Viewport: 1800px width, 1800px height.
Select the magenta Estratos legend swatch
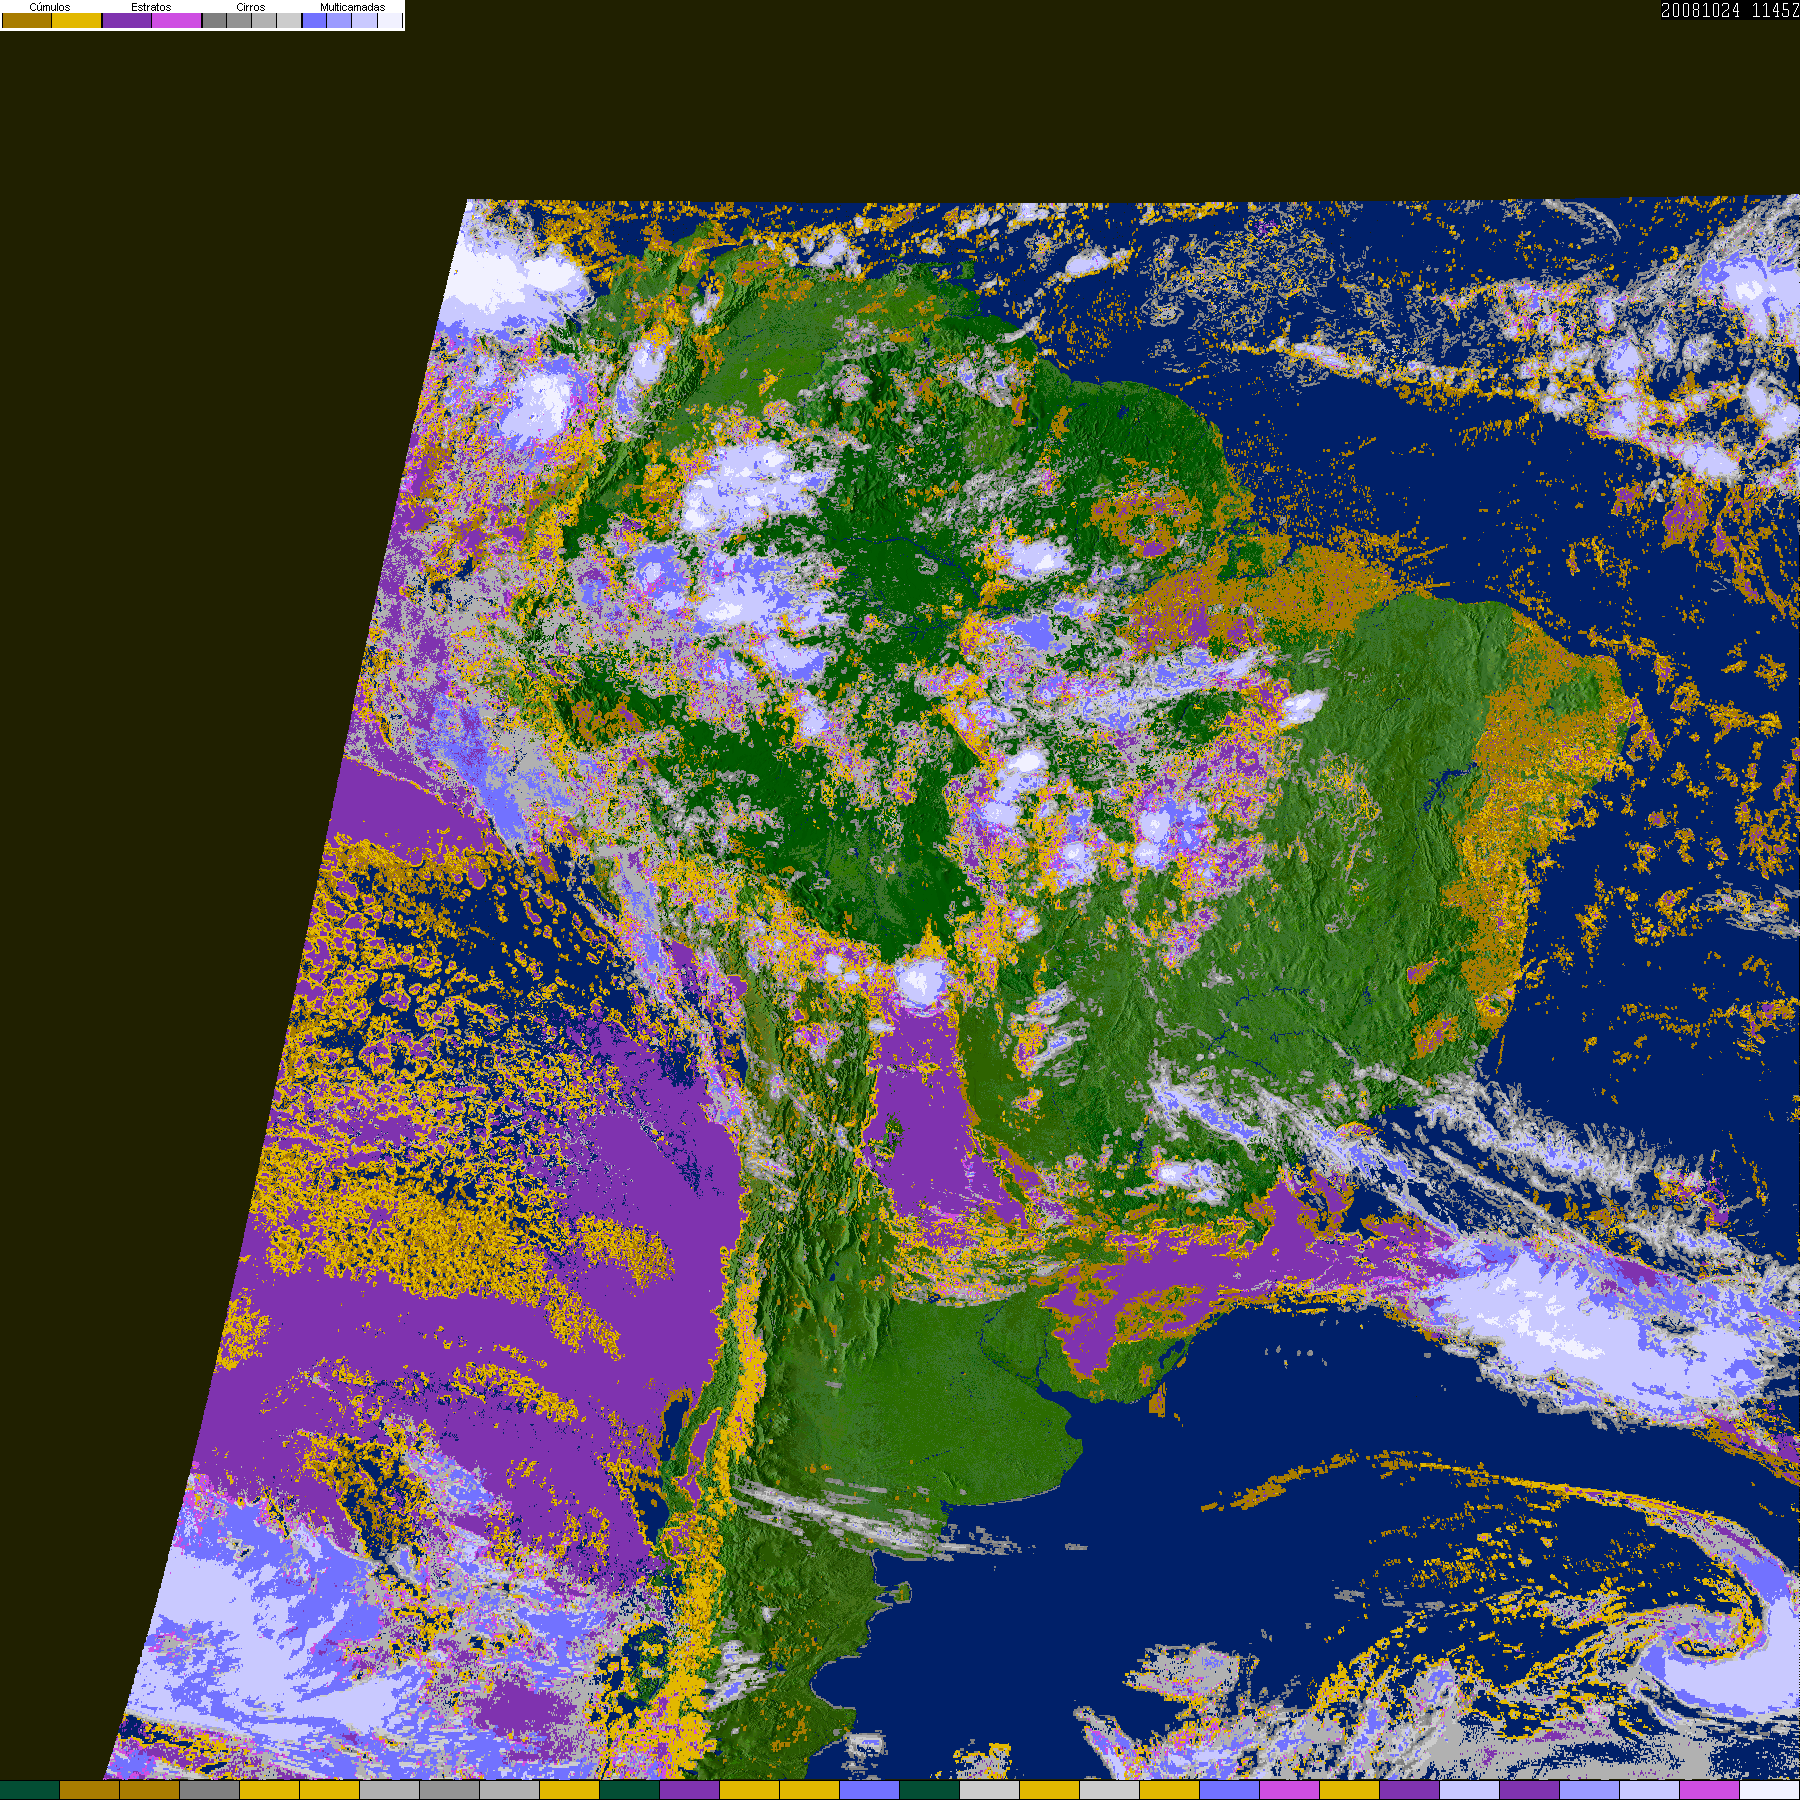click(176, 20)
